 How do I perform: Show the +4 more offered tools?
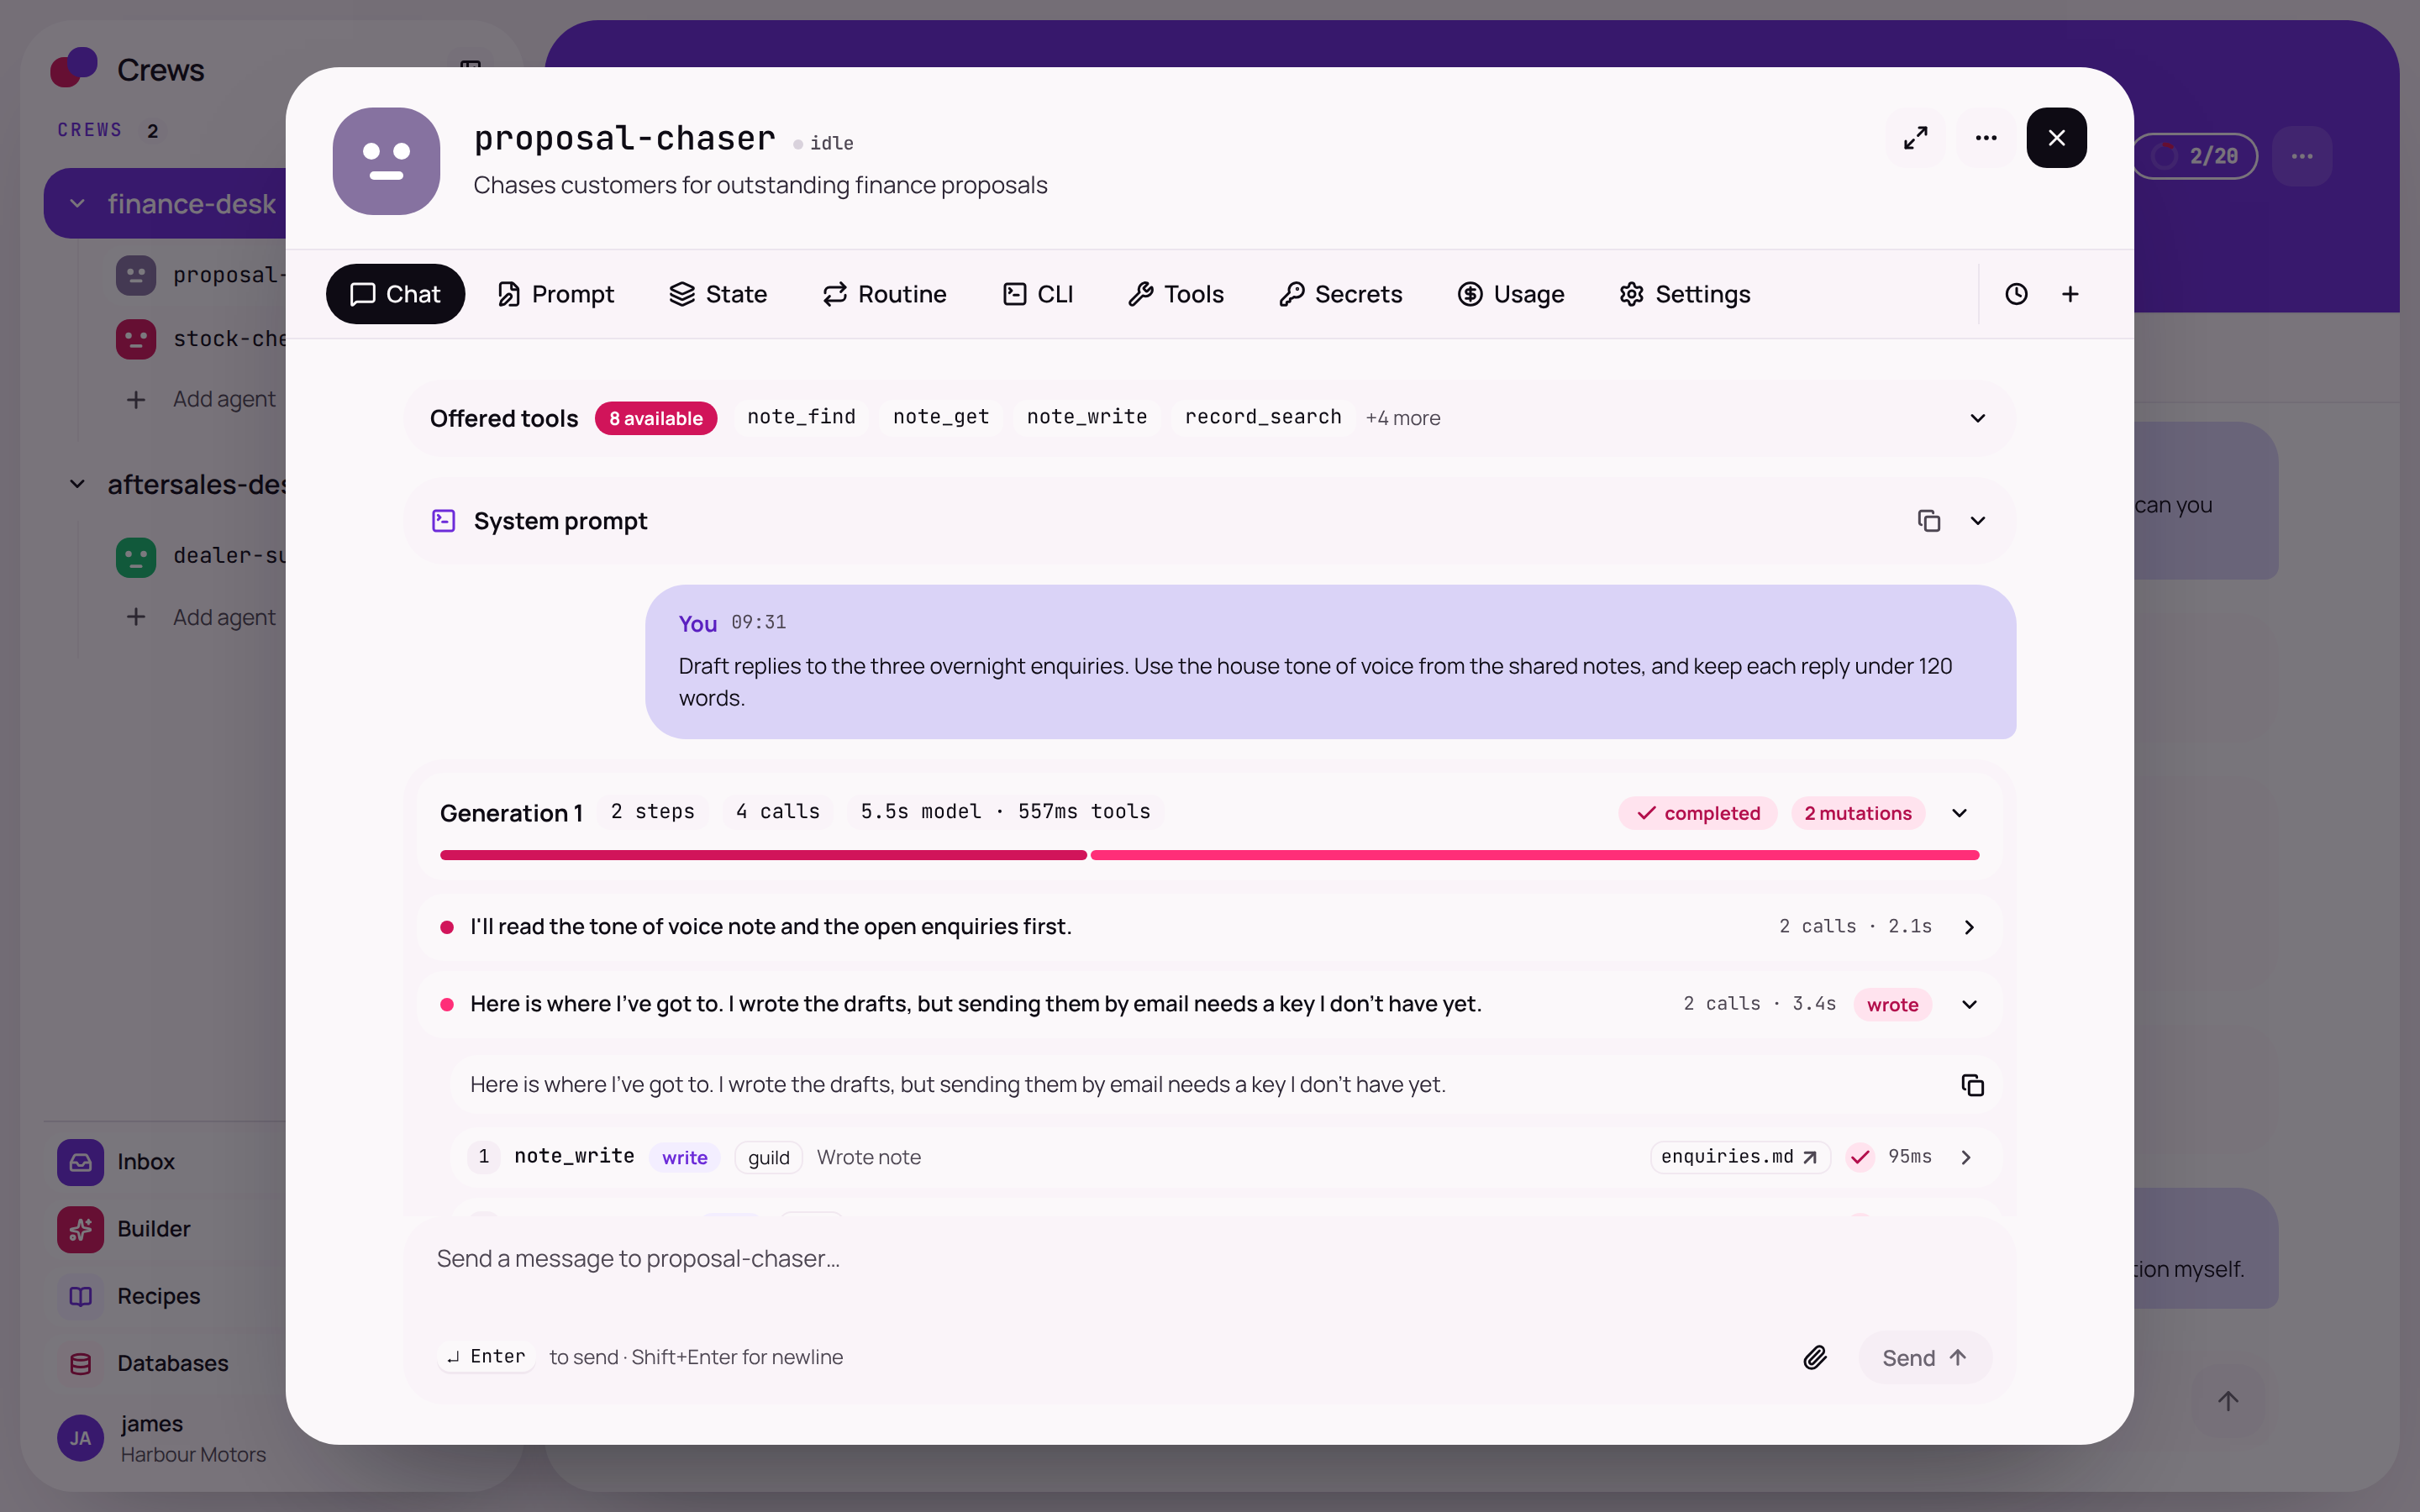[x=1403, y=418]
